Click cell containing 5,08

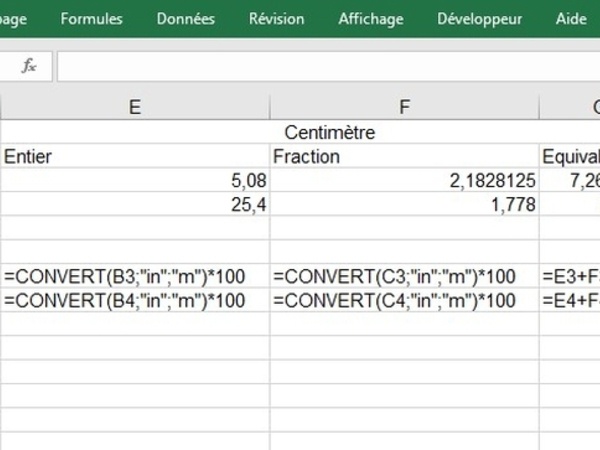[135, 181]
